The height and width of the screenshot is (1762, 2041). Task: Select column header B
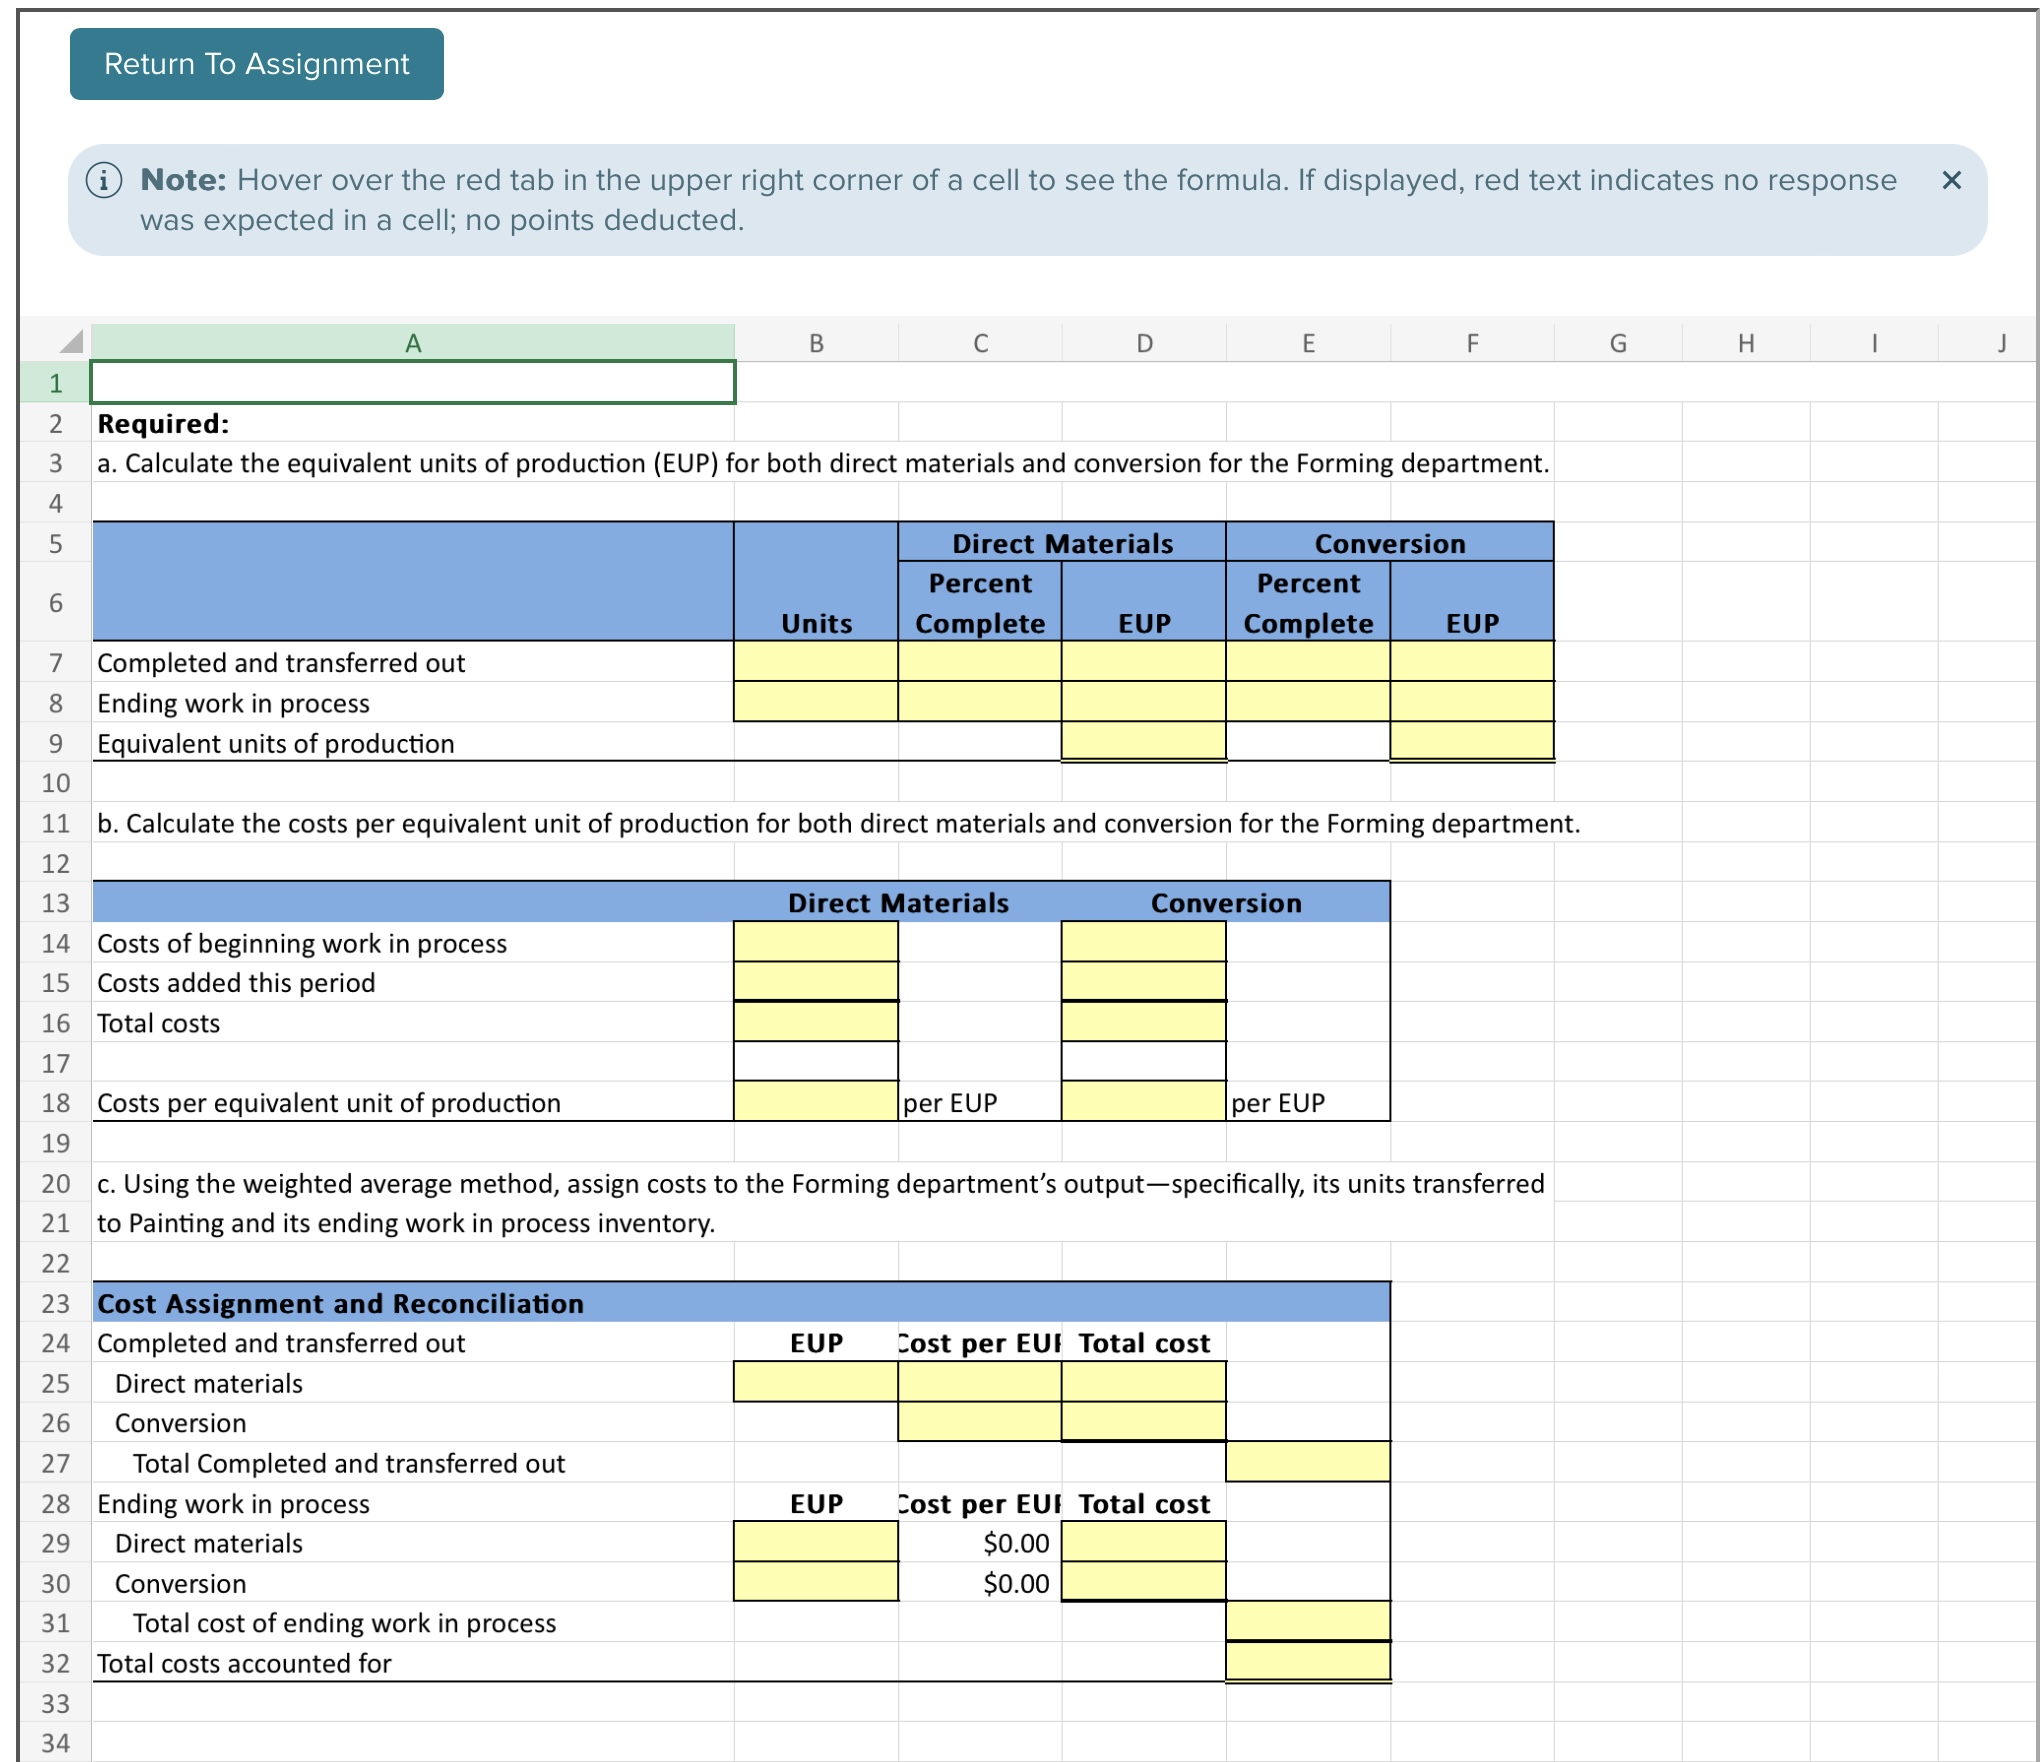[815, 342]
